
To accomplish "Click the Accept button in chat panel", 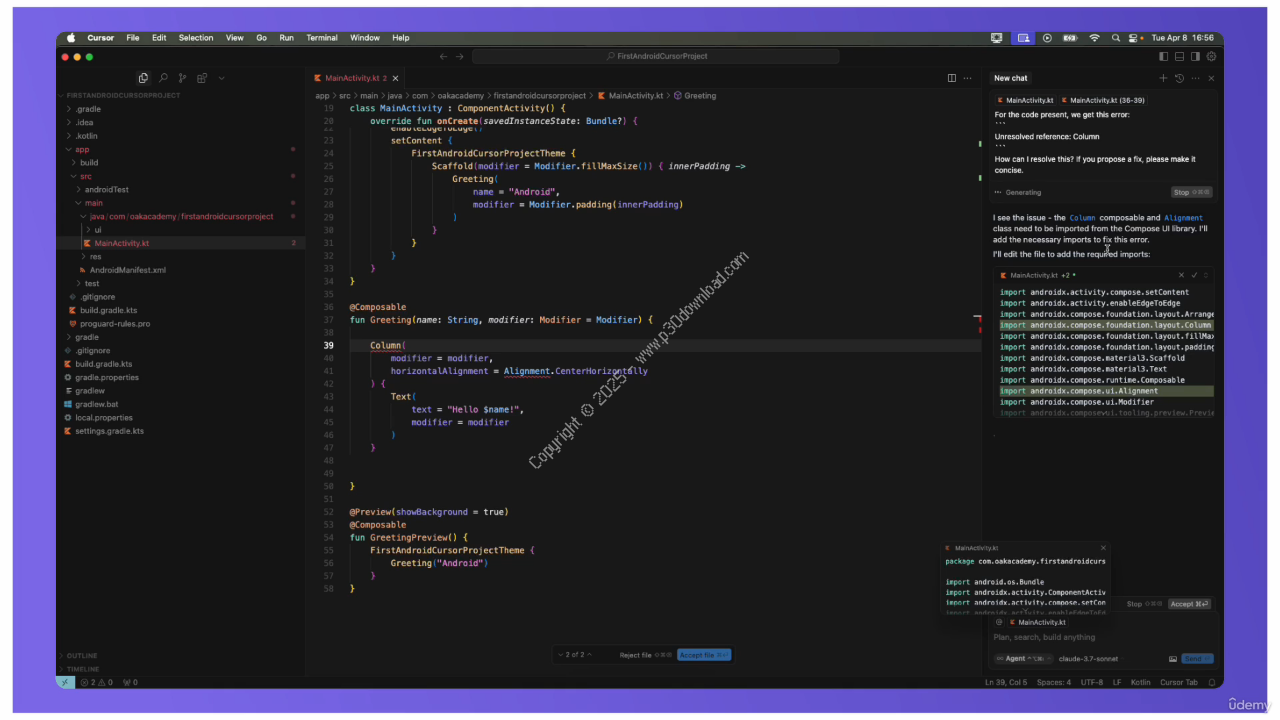I will [1190, 604].
